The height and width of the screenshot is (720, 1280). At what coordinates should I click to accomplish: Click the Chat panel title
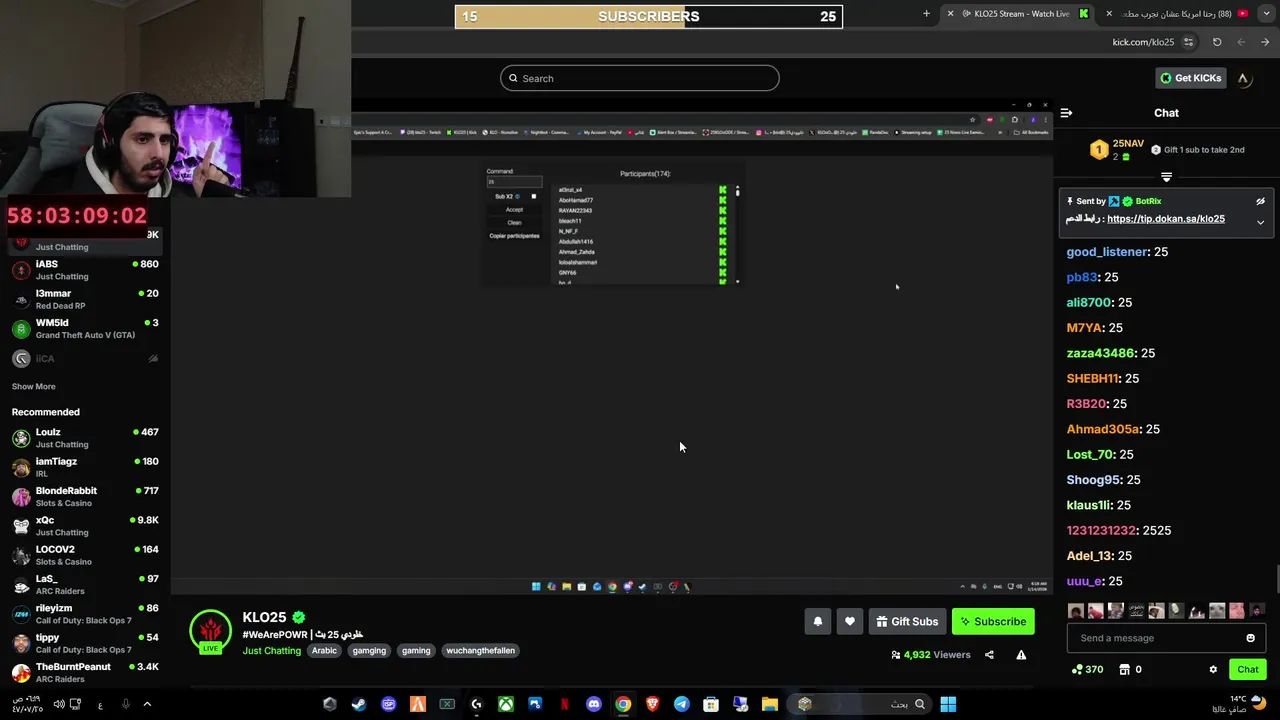pyautogui.click(x=1166, y=113)
